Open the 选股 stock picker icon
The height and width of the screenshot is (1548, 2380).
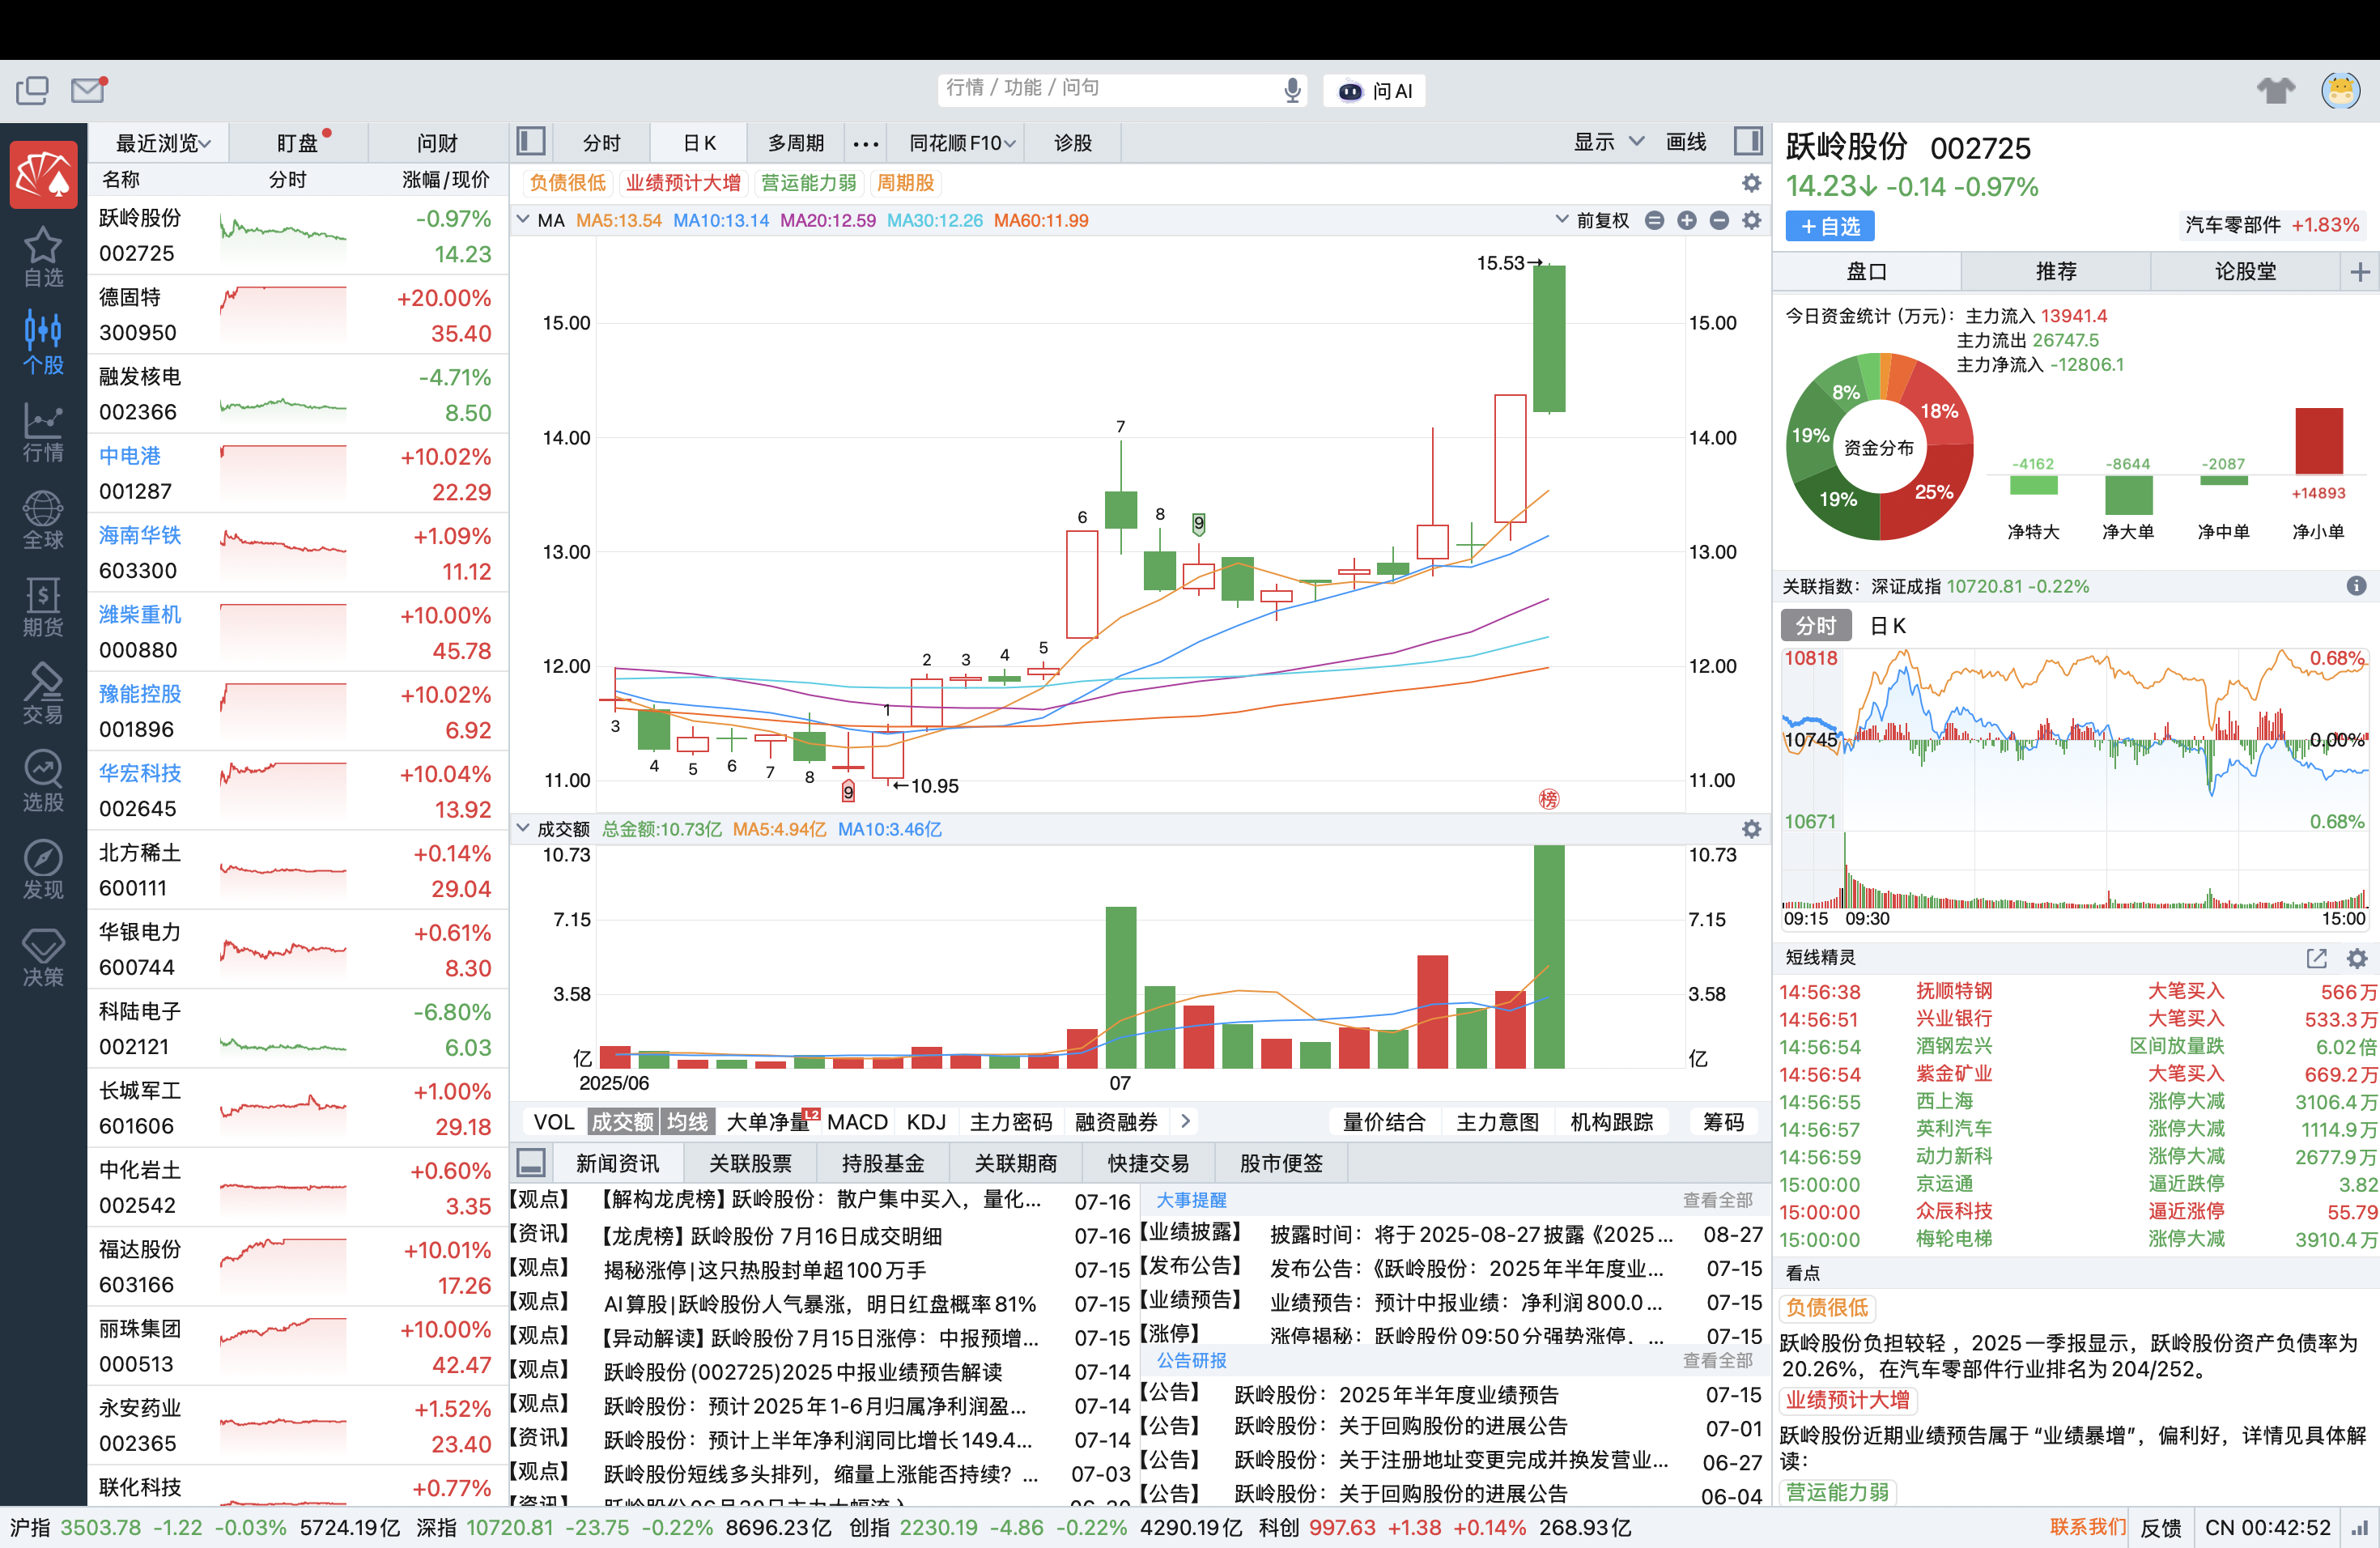point(43,780)
